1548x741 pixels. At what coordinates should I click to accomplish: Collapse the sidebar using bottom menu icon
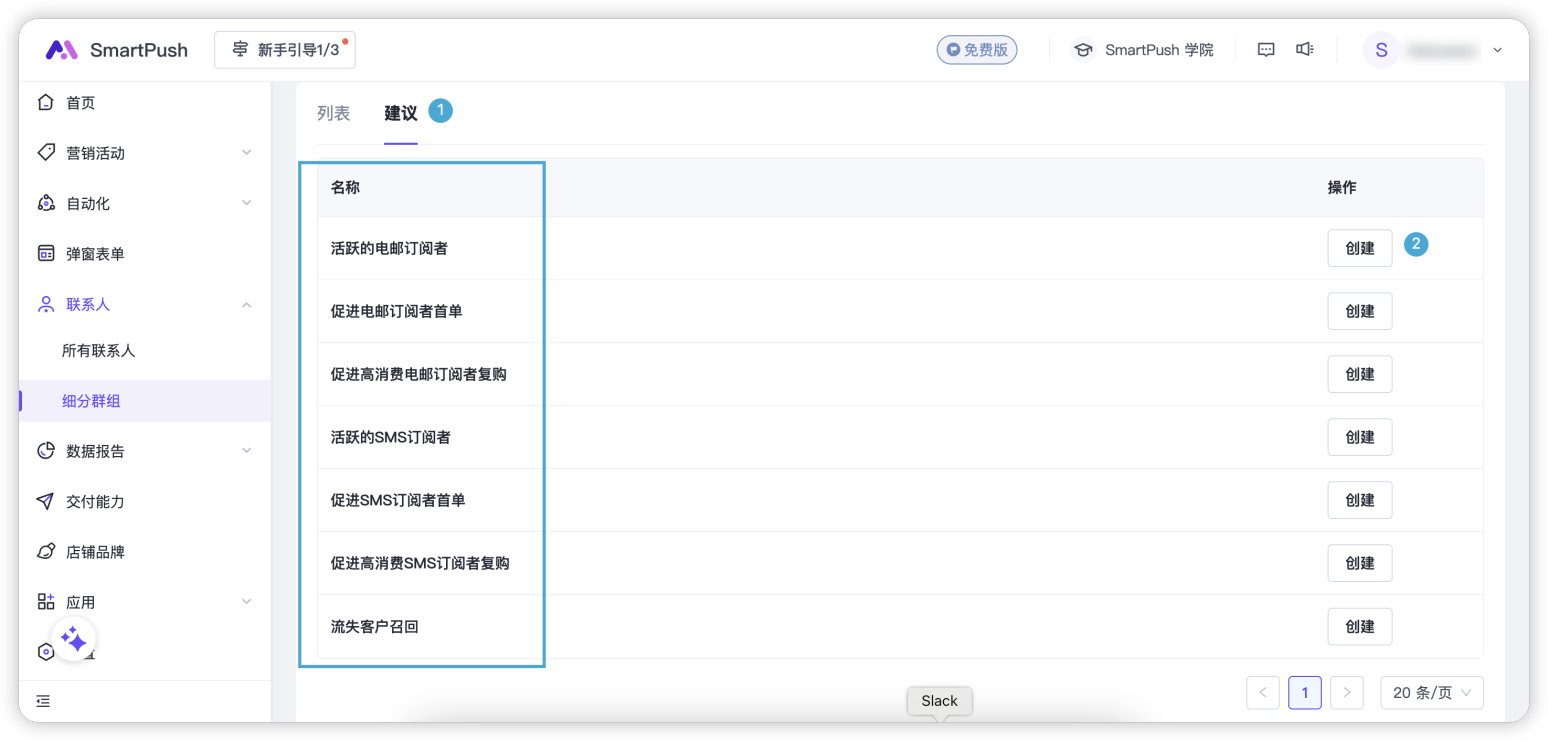[43, 701]
